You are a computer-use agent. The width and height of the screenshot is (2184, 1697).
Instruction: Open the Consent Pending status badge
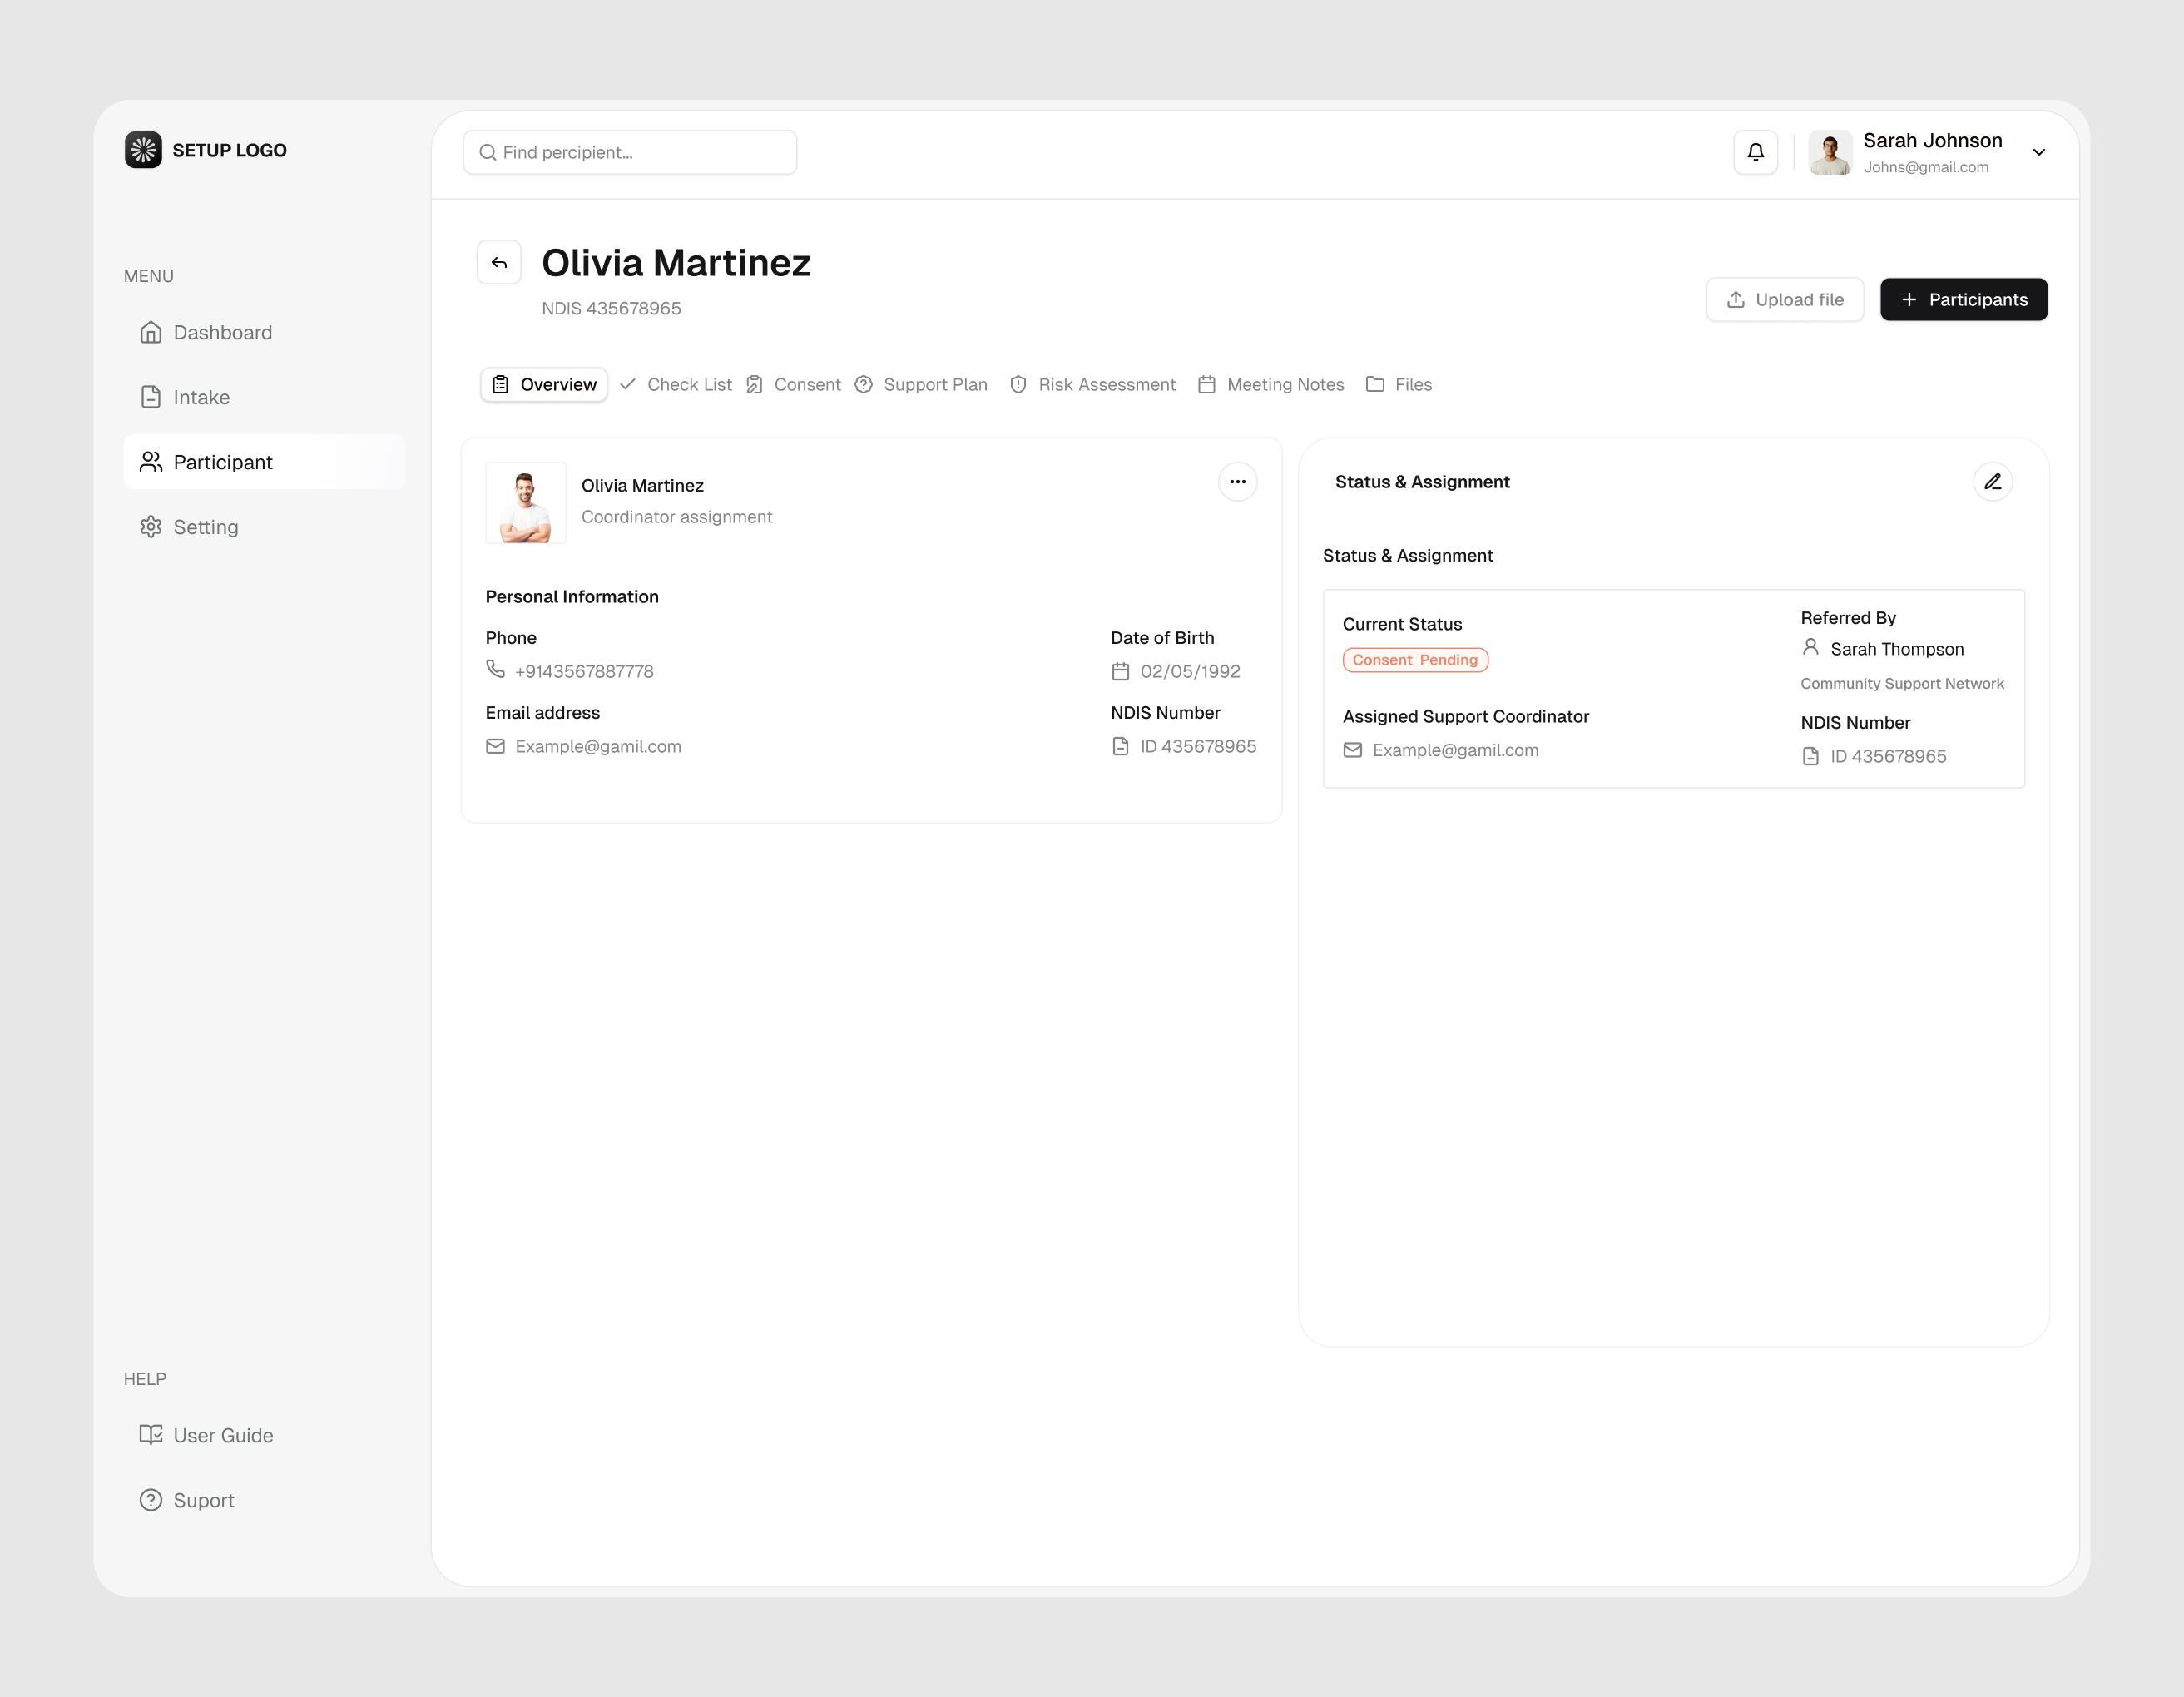[1414, 659]
